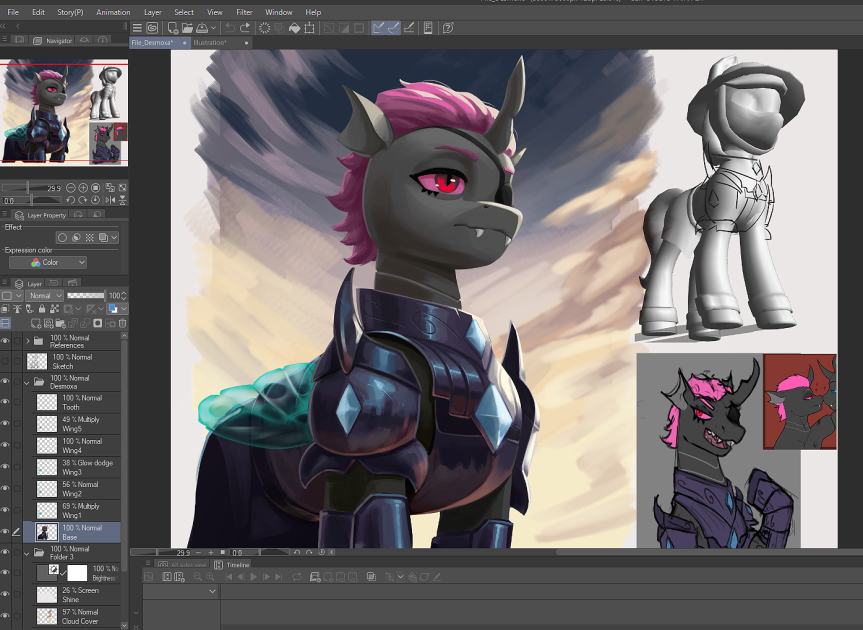Click Rotate left in the Navigator

coord(70,200)
